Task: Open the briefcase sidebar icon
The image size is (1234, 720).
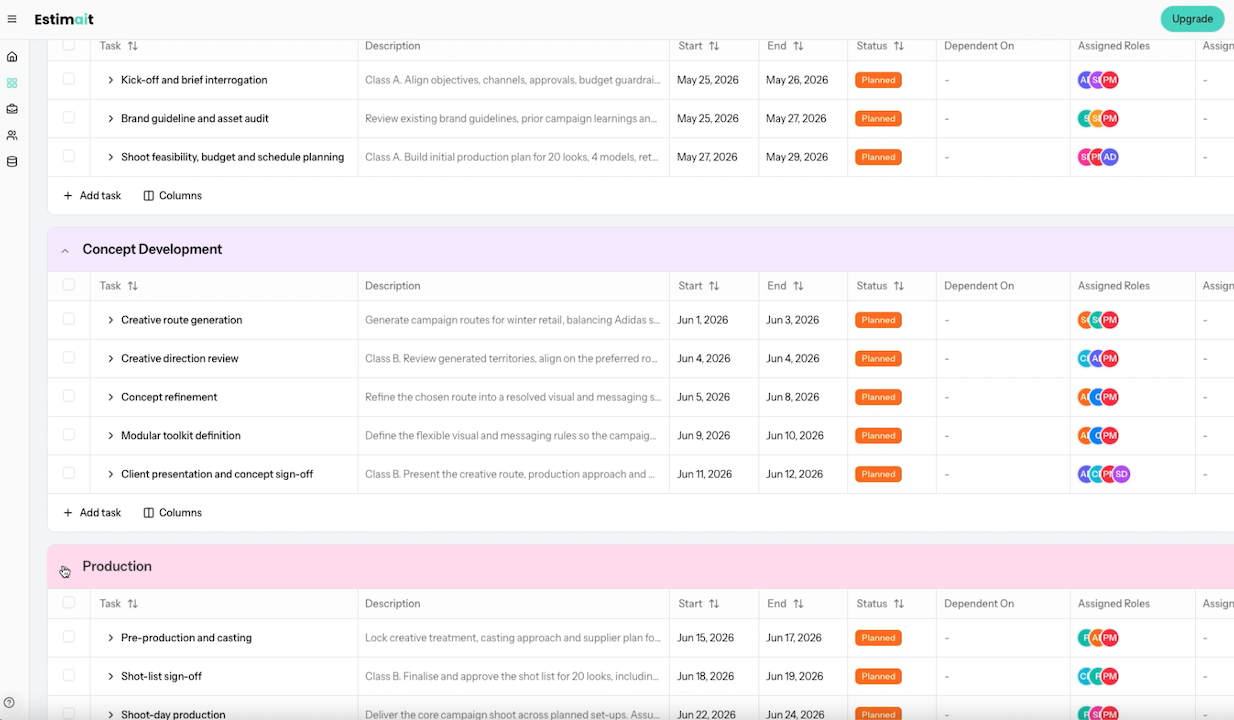Action: coord(12,109)
